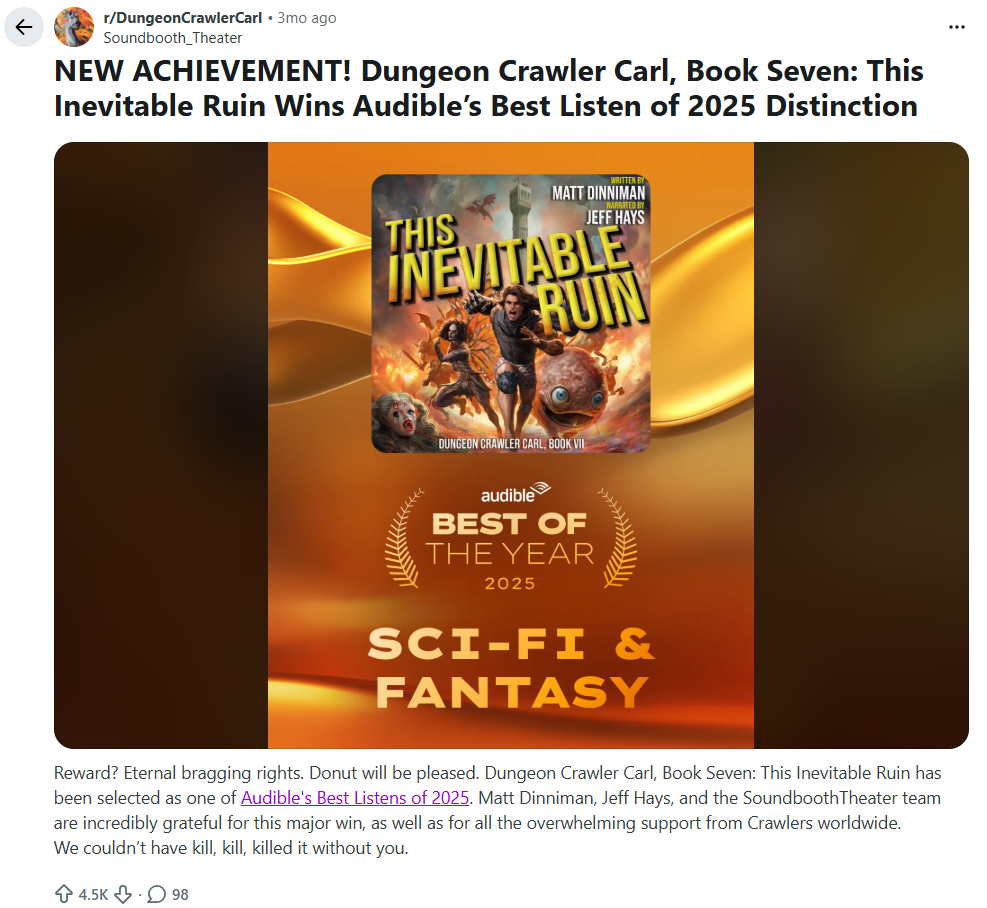Screen dimensions: 987x908
Task: Downvote the post
Action: (123, 894)
